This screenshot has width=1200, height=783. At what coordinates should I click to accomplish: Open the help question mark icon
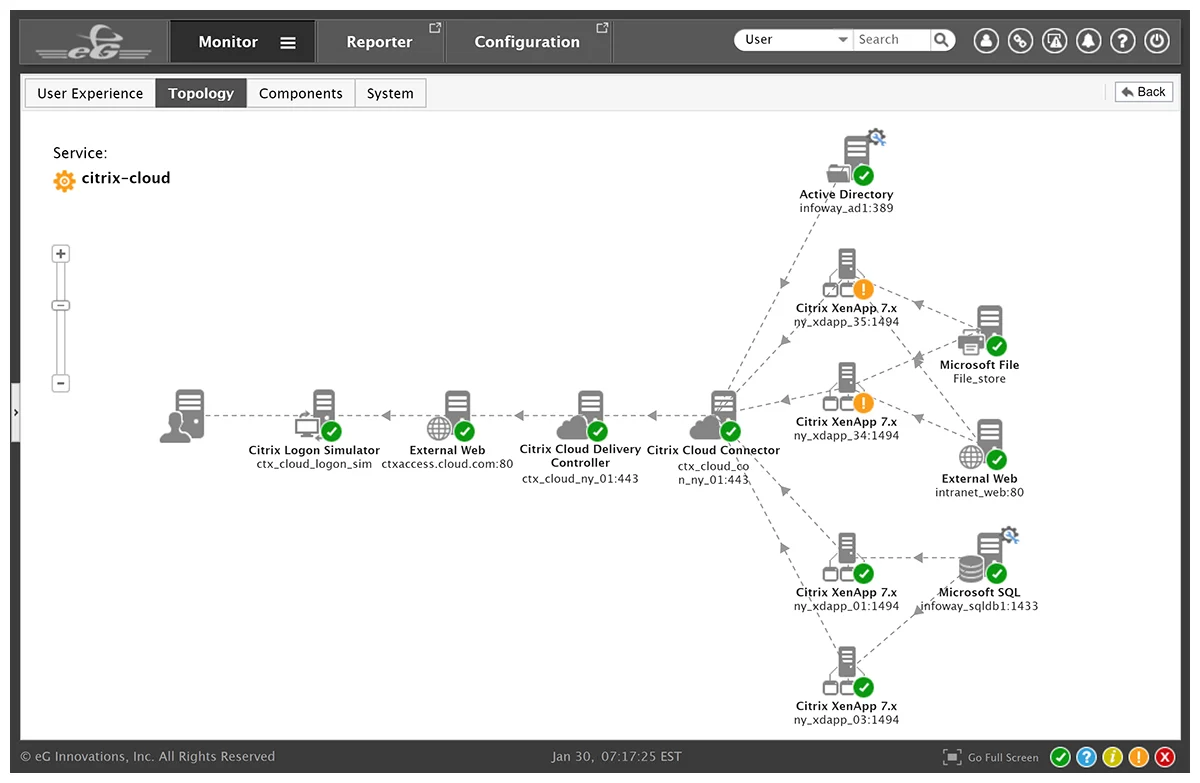point(1123,41)
